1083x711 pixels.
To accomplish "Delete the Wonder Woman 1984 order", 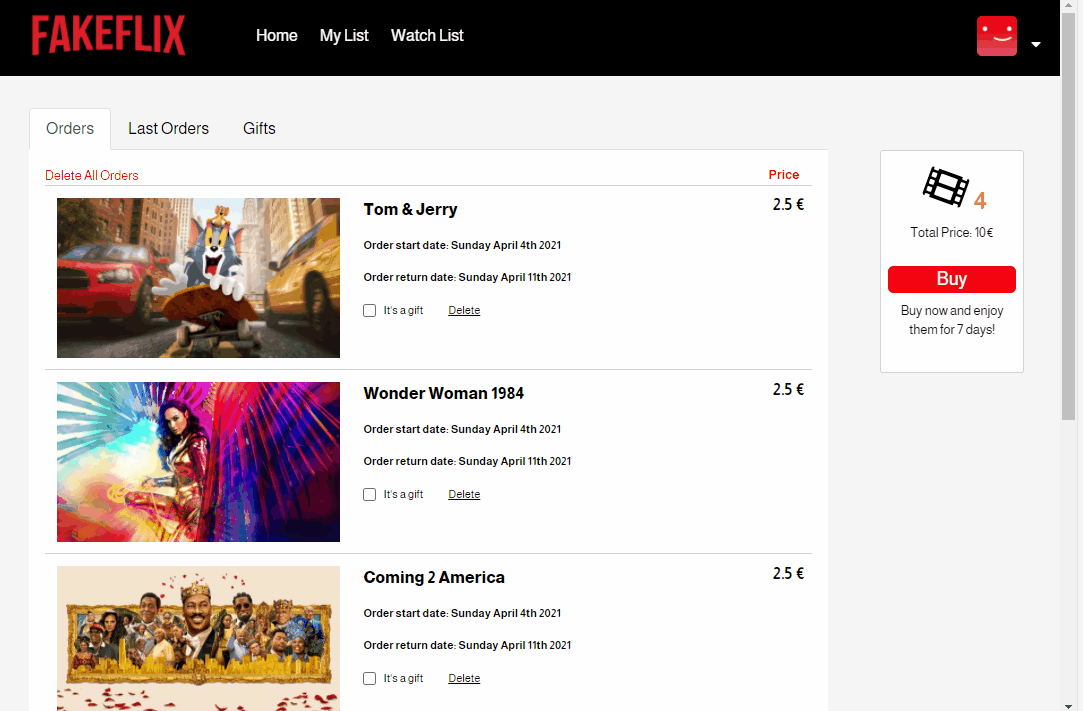I will pyautogui.click(x=464, y=494).
